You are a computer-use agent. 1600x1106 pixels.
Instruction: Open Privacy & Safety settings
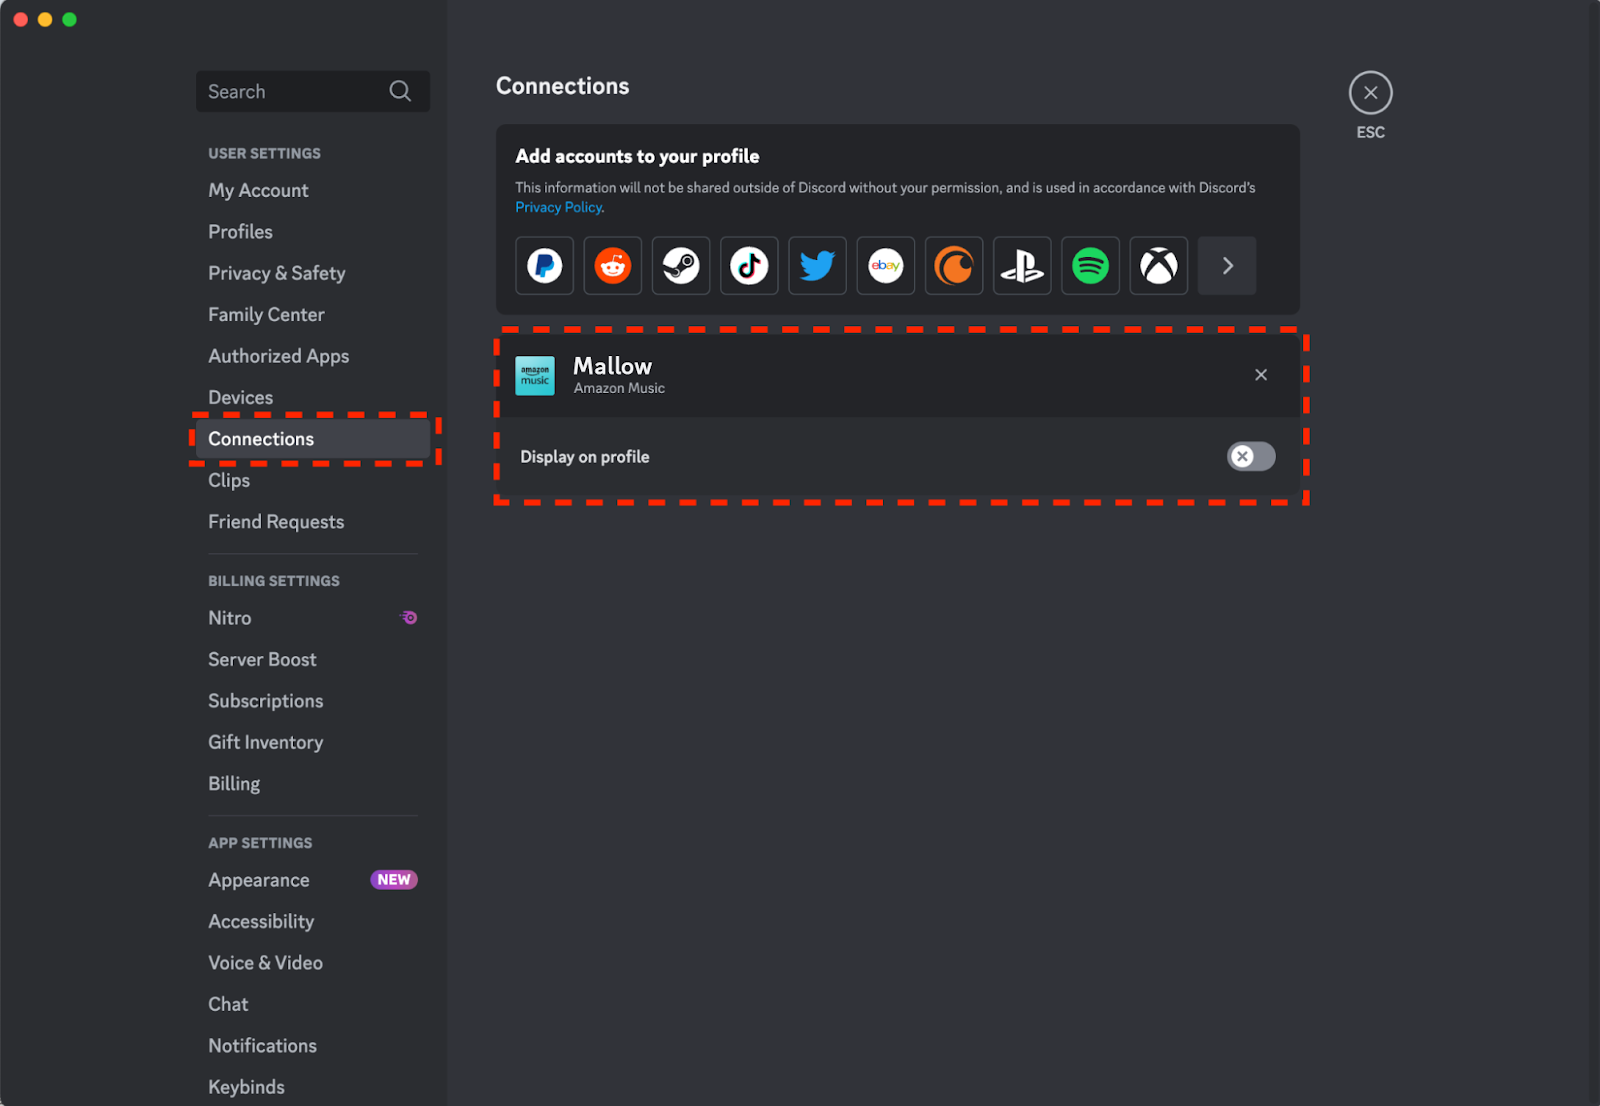tap(313, 273)
